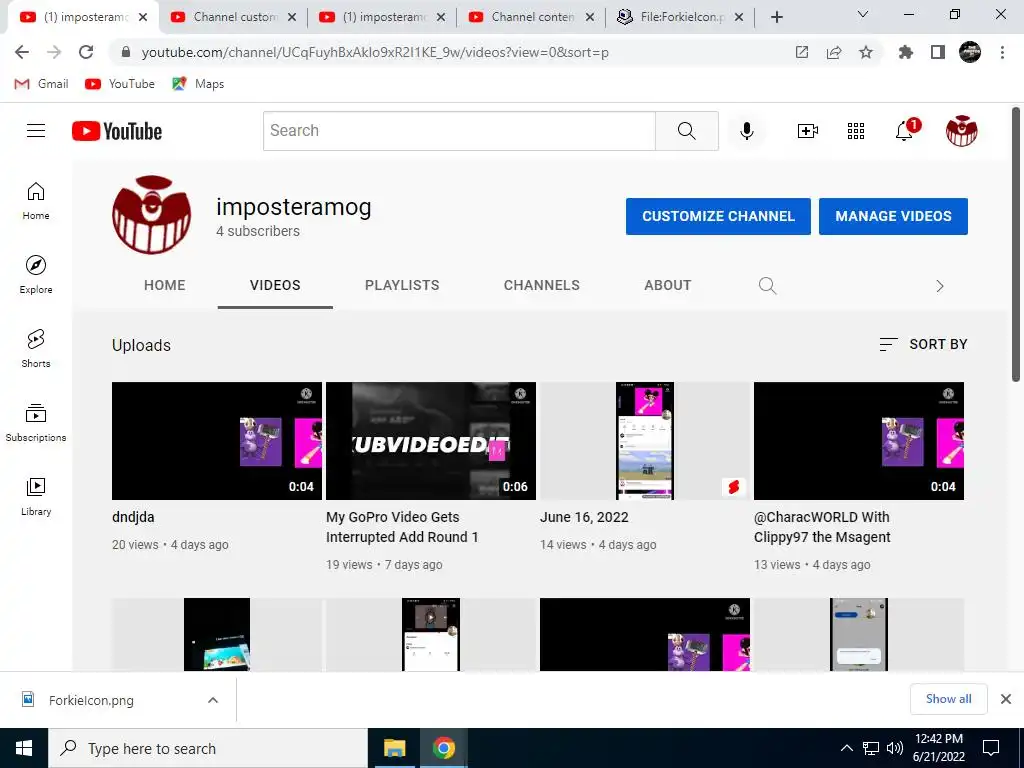Open the dndjda video thumbnail

click(x=217, y=441)
